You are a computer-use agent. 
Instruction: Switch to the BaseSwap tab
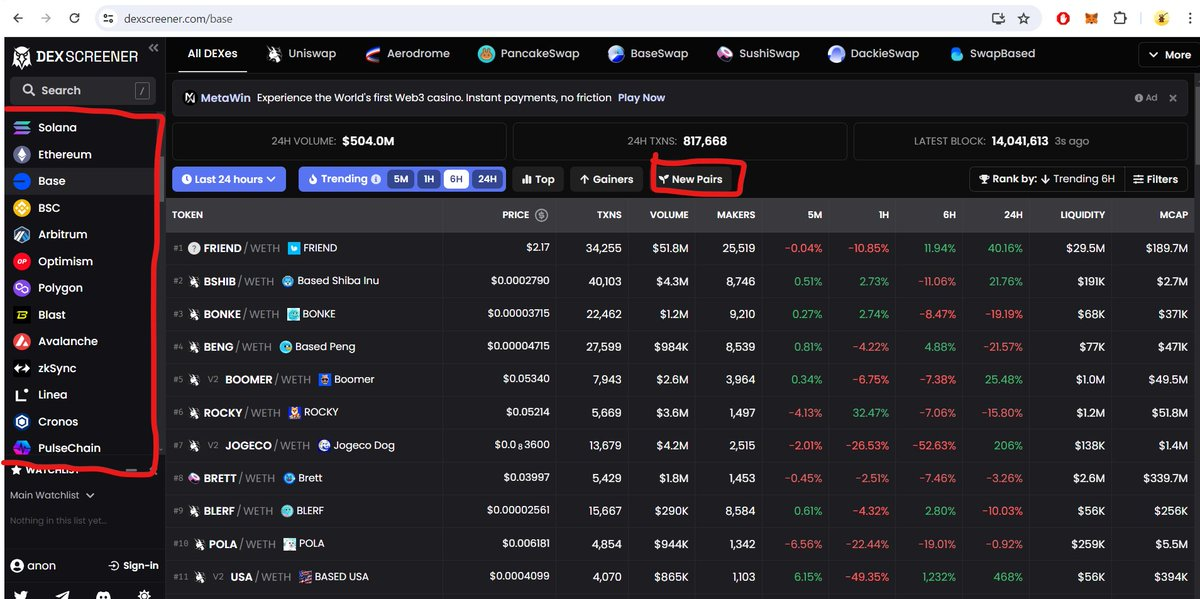pyautogui.click(x=647, y=54)
